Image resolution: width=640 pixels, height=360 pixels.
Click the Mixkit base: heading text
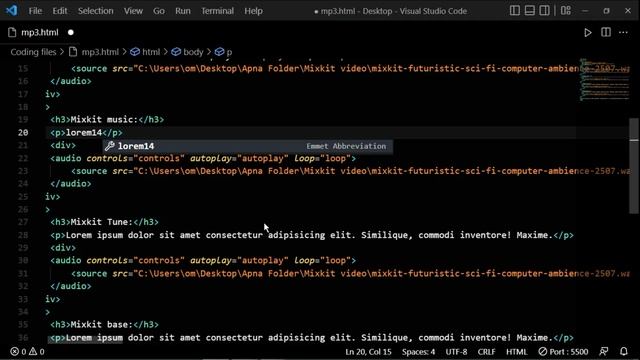(102, 324)
